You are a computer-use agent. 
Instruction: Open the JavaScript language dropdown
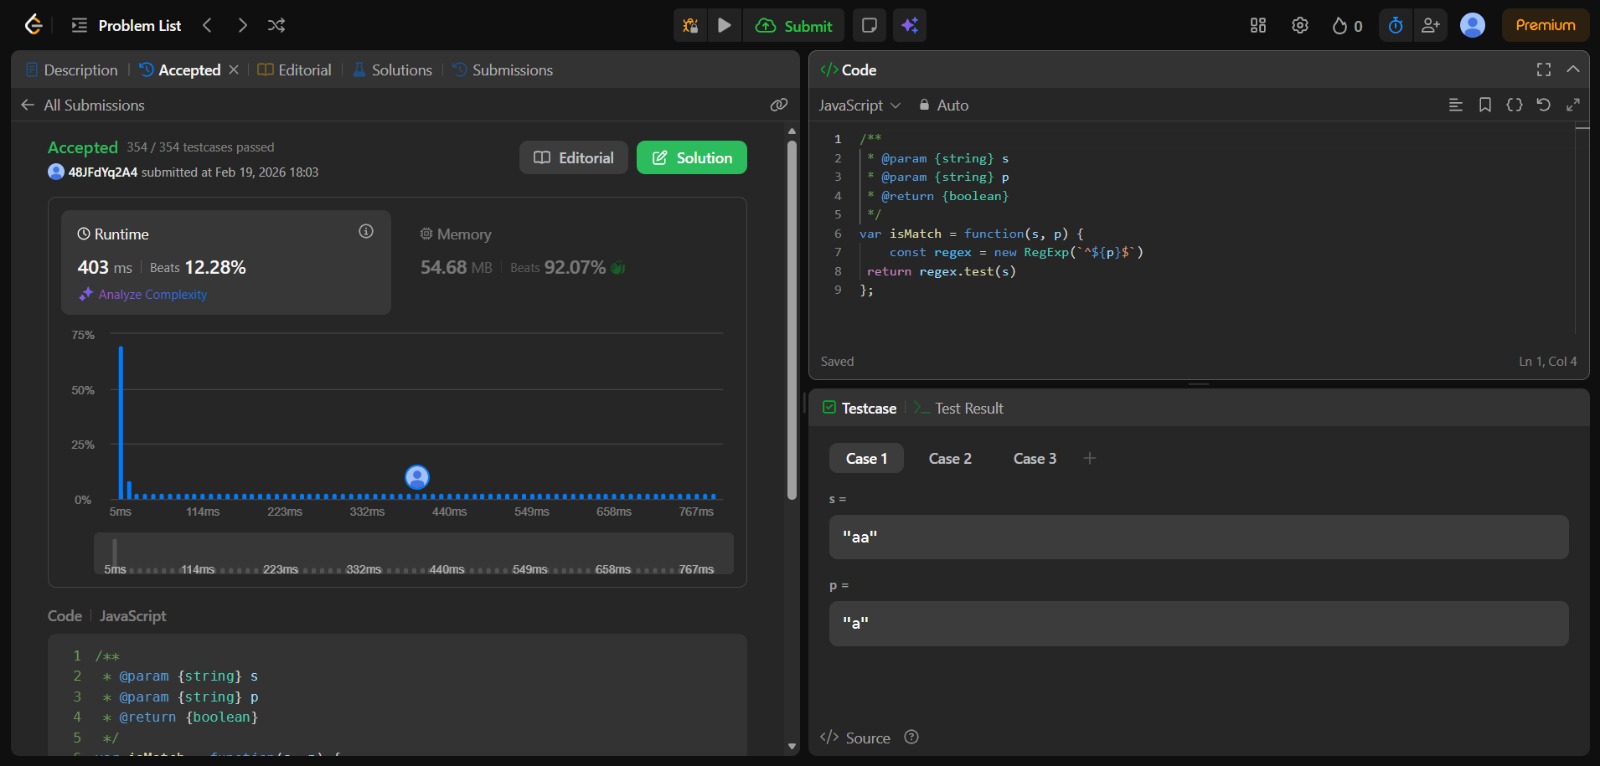pyautogui.click(x=859, y=105)
